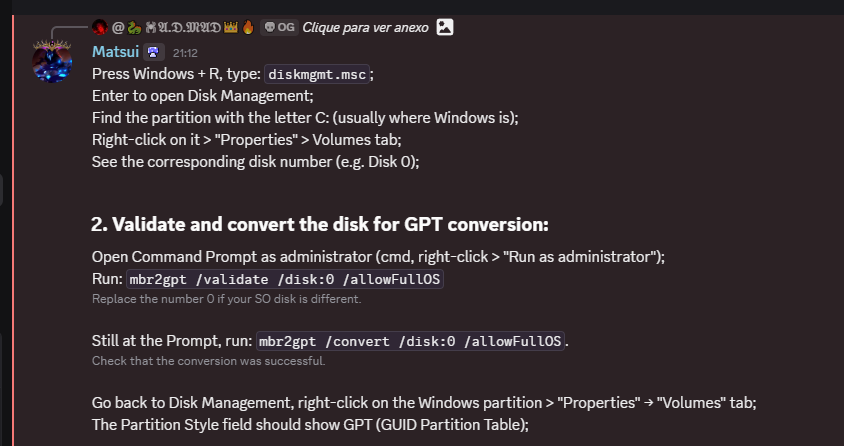844x446 pixels.
Task: Click the 'Validate and convert the disk' heading
Action: (320, 224)
